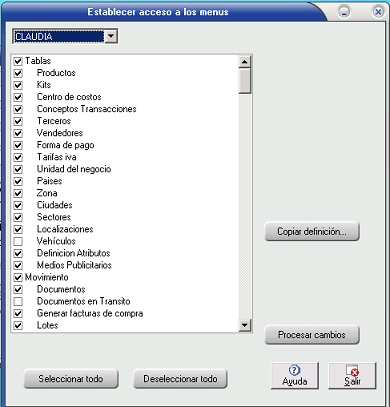Image resolution: width=390 pixels, height=407 pixels.
Task: Uncheck Tarifas iva checkbox
Action: click(x=18, y=157)
